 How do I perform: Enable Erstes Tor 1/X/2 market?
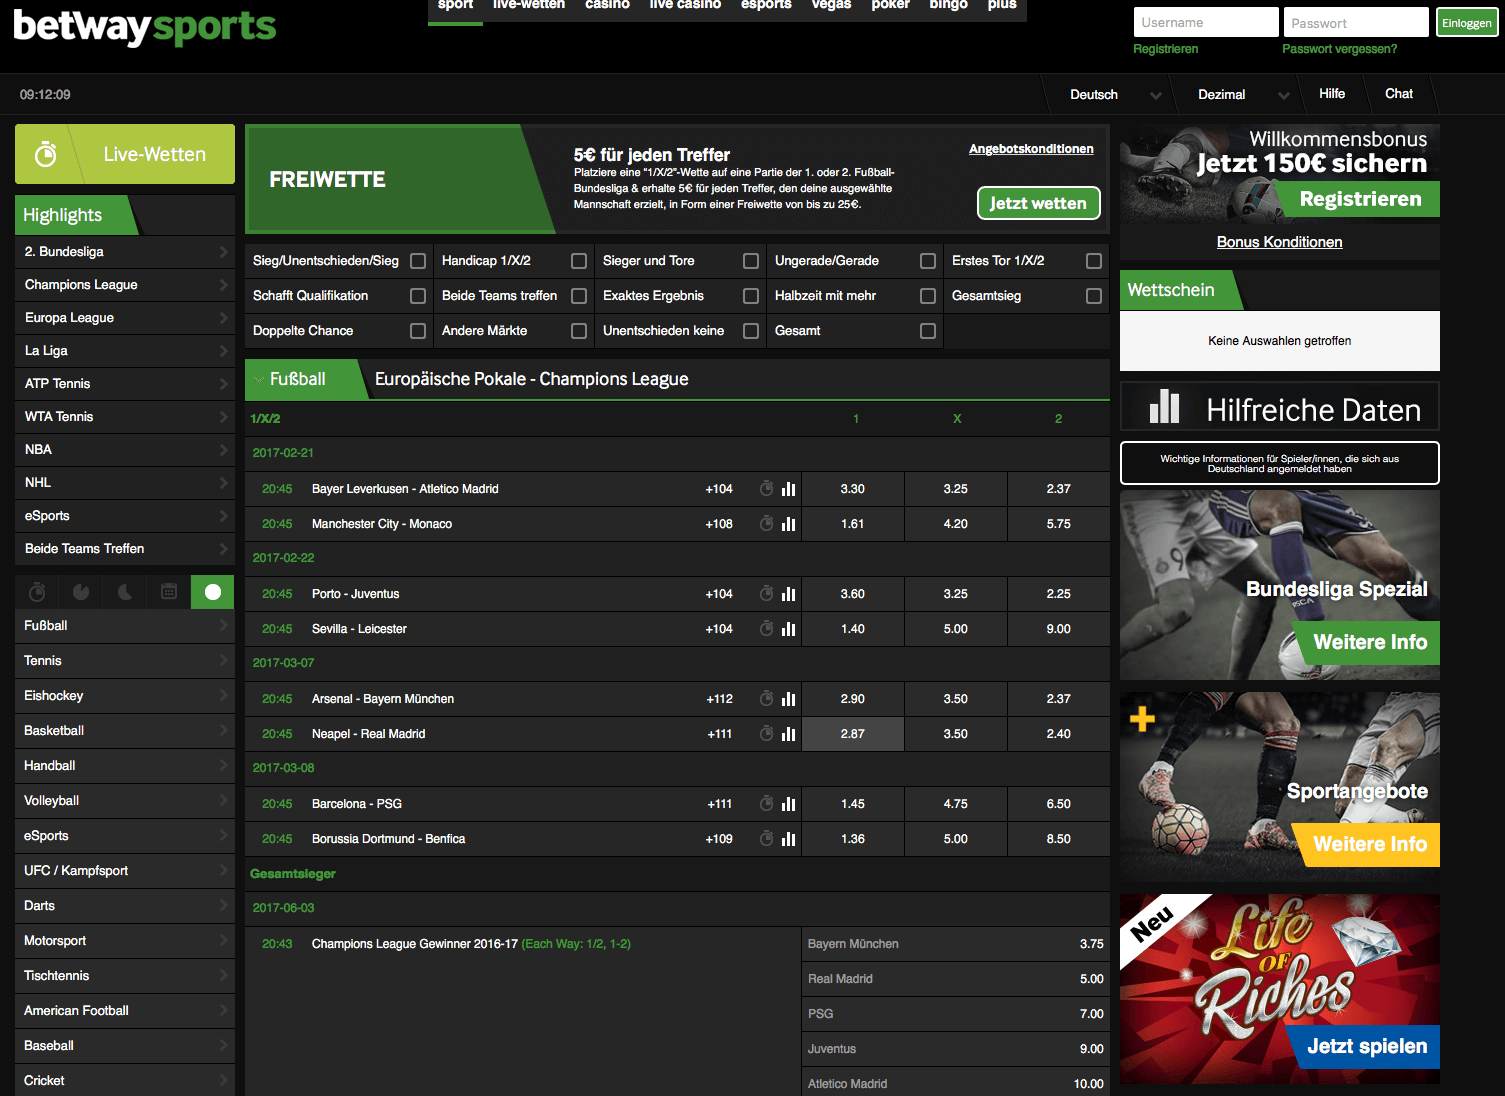[1094, 261]
